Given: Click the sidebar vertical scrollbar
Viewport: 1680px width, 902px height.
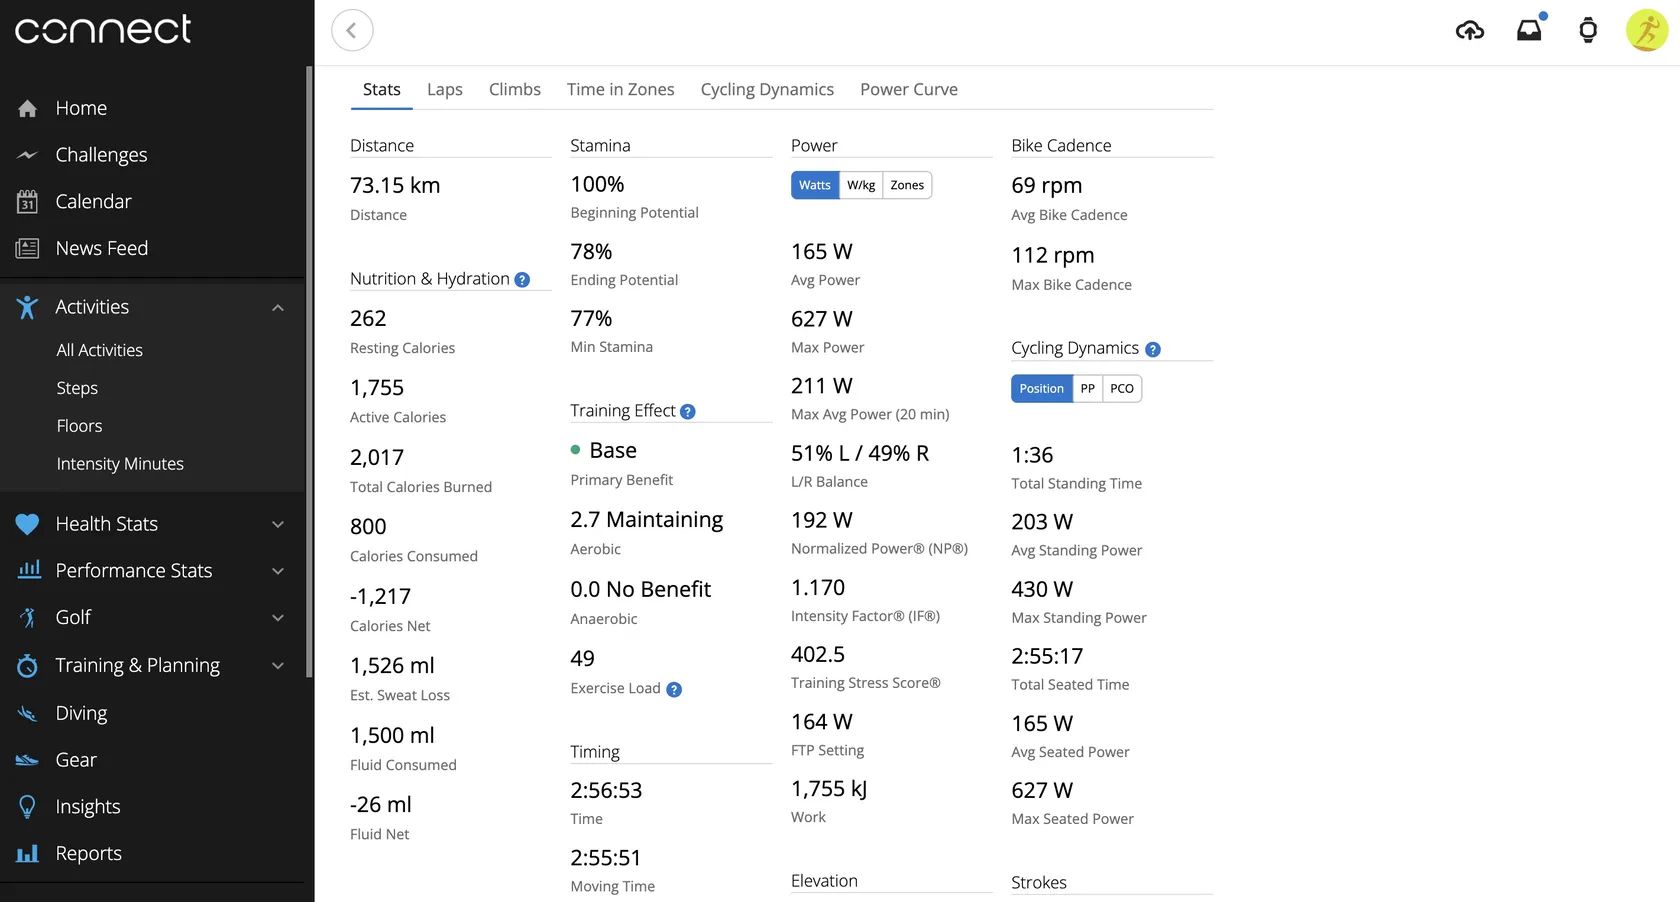Looking at the screenshot, I should click(x=309, y=370).
